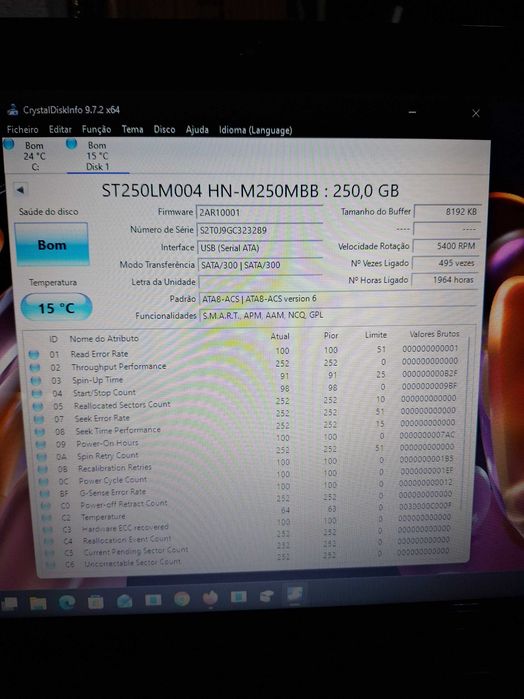This screenshot has width=524, height=699.
Task: Click the status circle beside Recalibration Retries
Action: click(42, 469)
